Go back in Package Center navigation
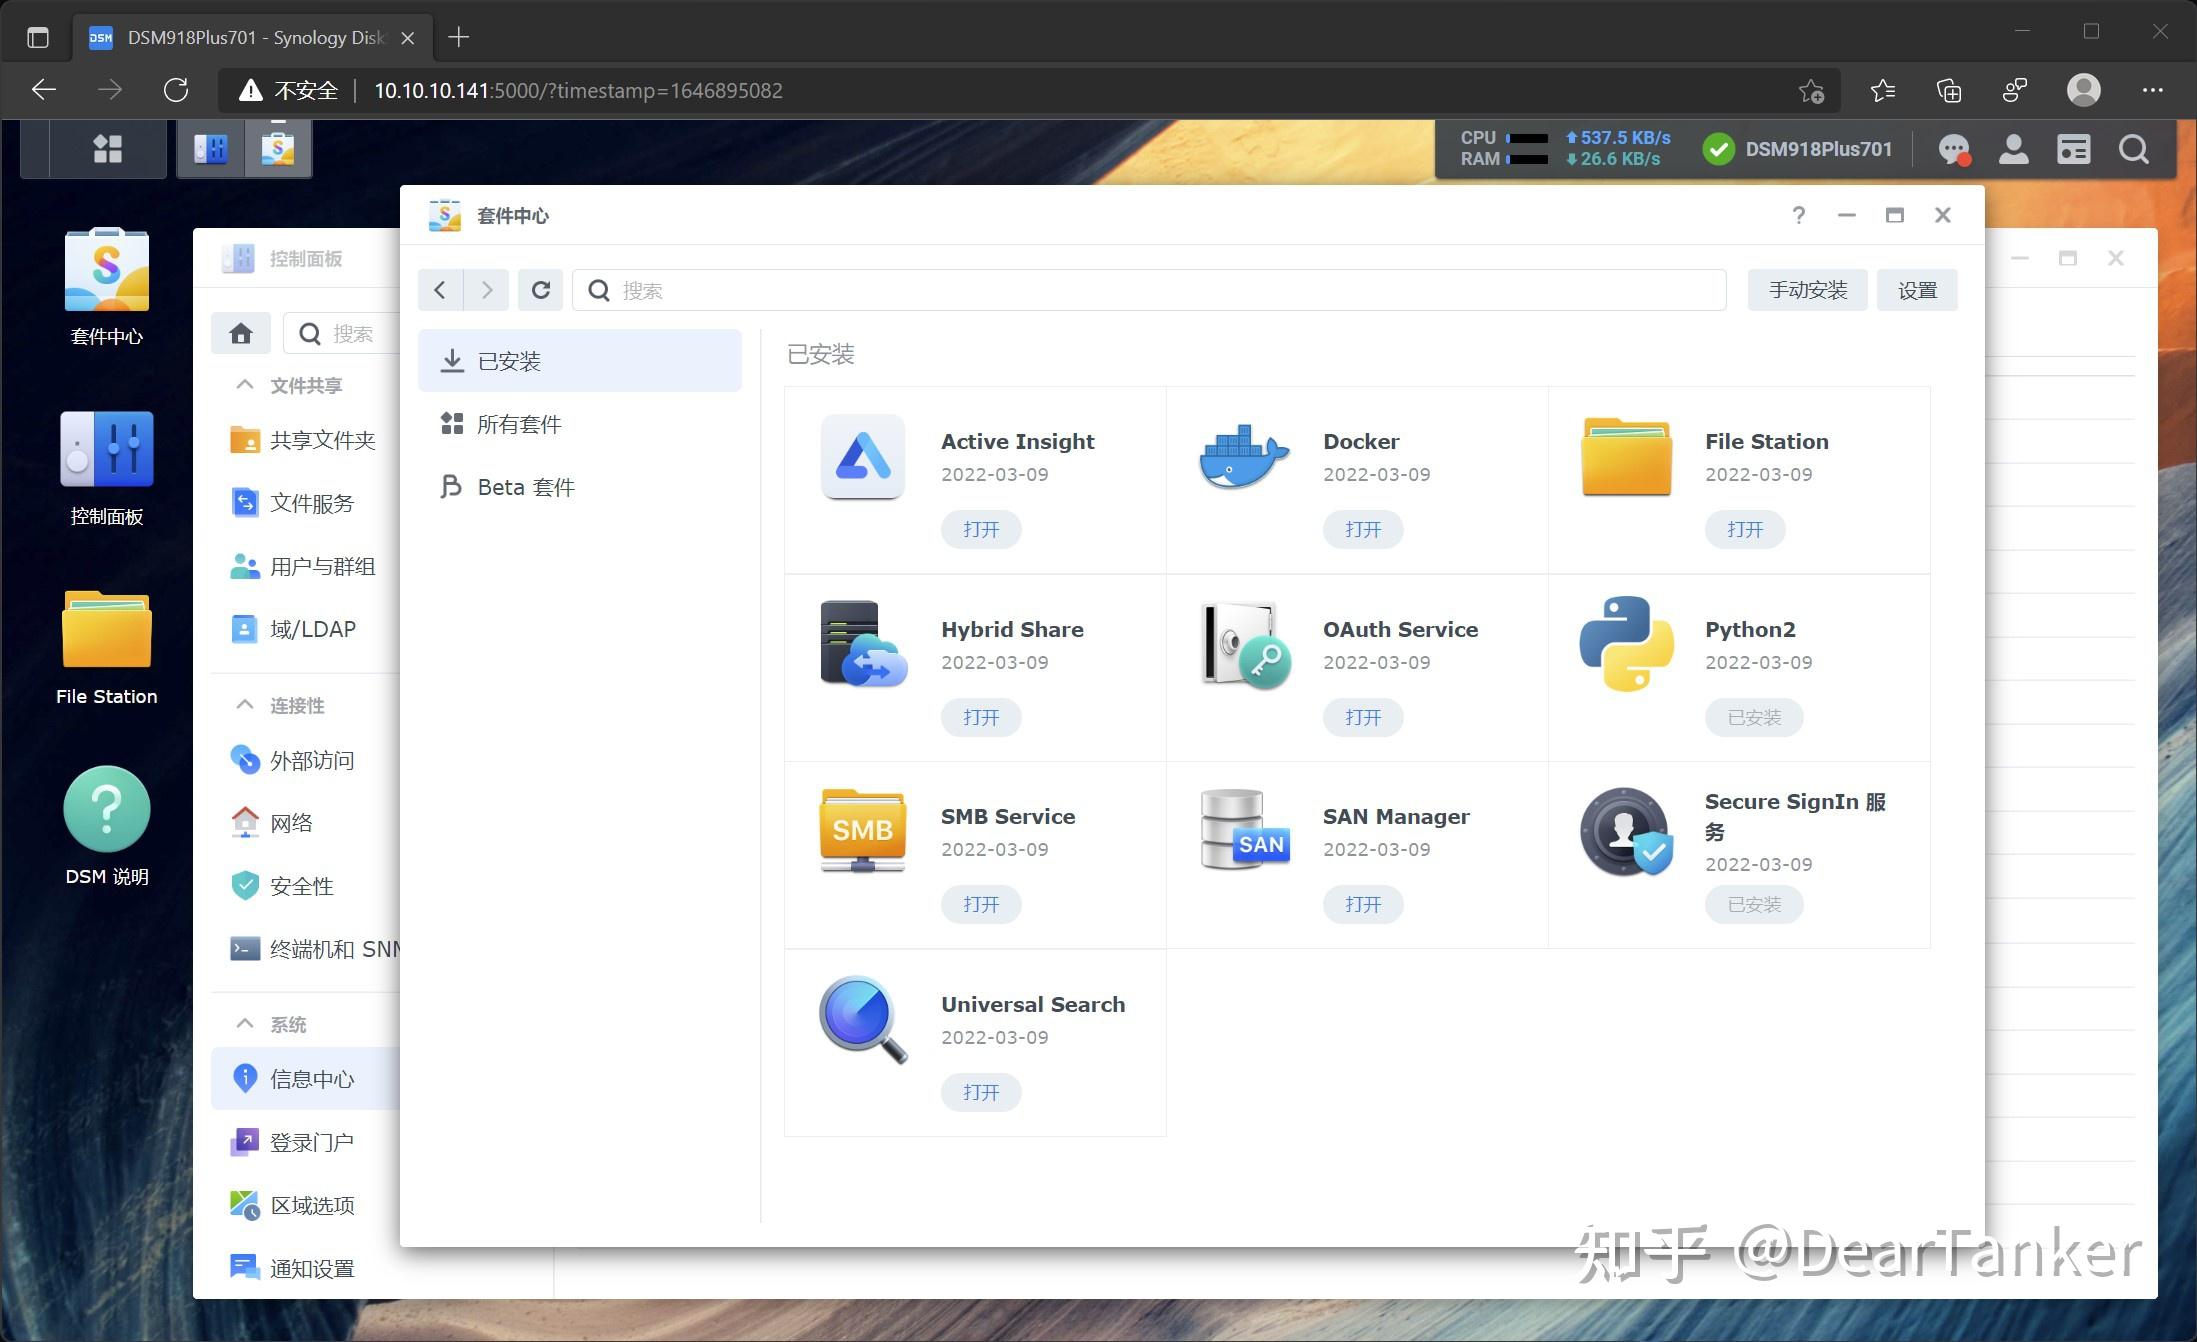Viewport: 2197px width, 1342px height. [x=440, y=290]
